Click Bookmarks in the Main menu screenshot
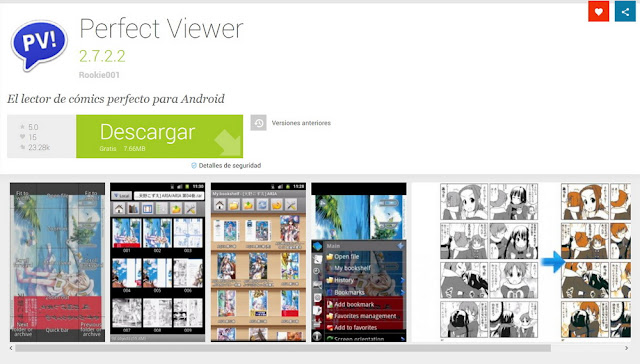The image size is (640, 364). point(349,292)
